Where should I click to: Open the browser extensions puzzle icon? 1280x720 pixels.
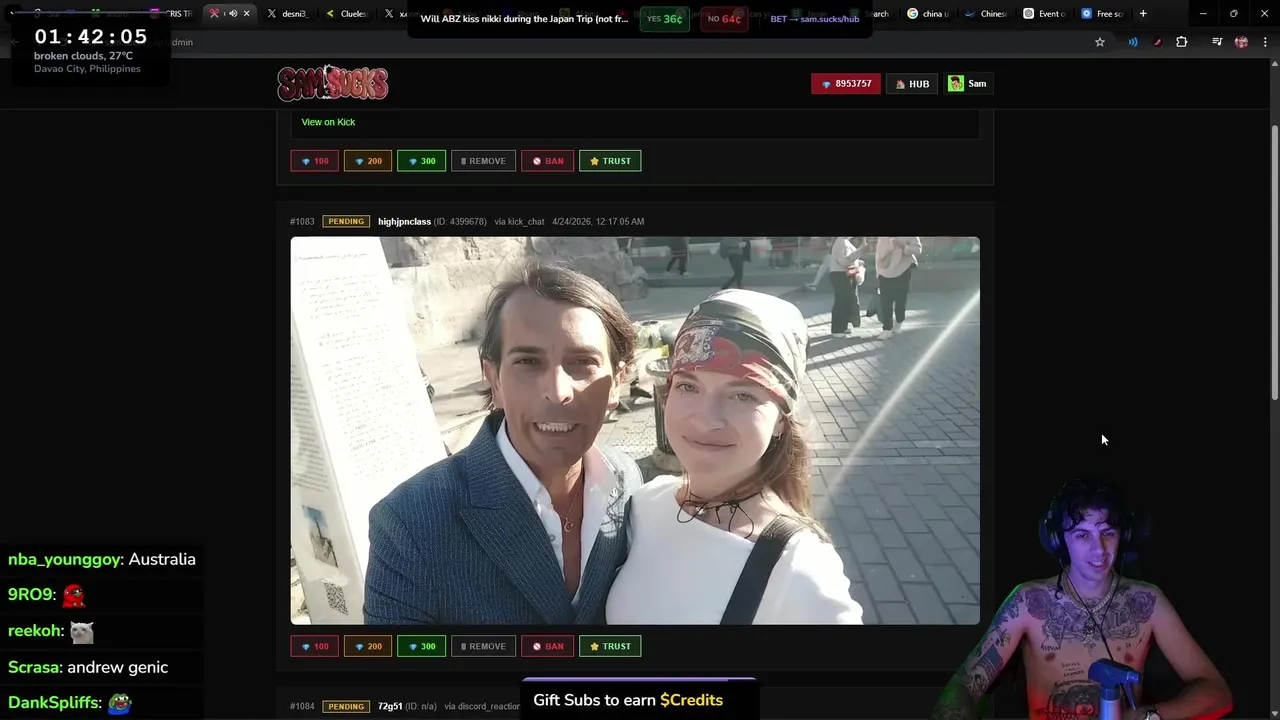coord(1182,42)
